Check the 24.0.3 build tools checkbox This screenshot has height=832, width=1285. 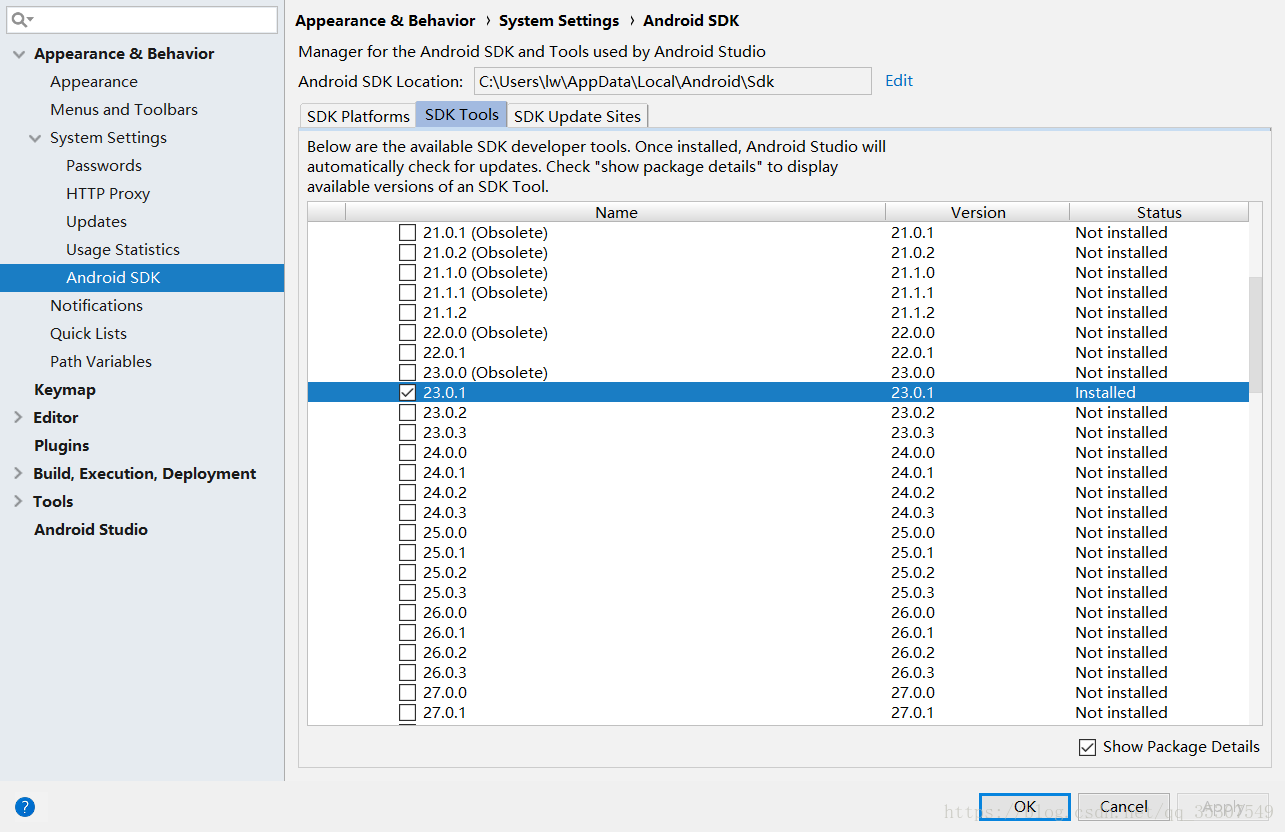407,512
